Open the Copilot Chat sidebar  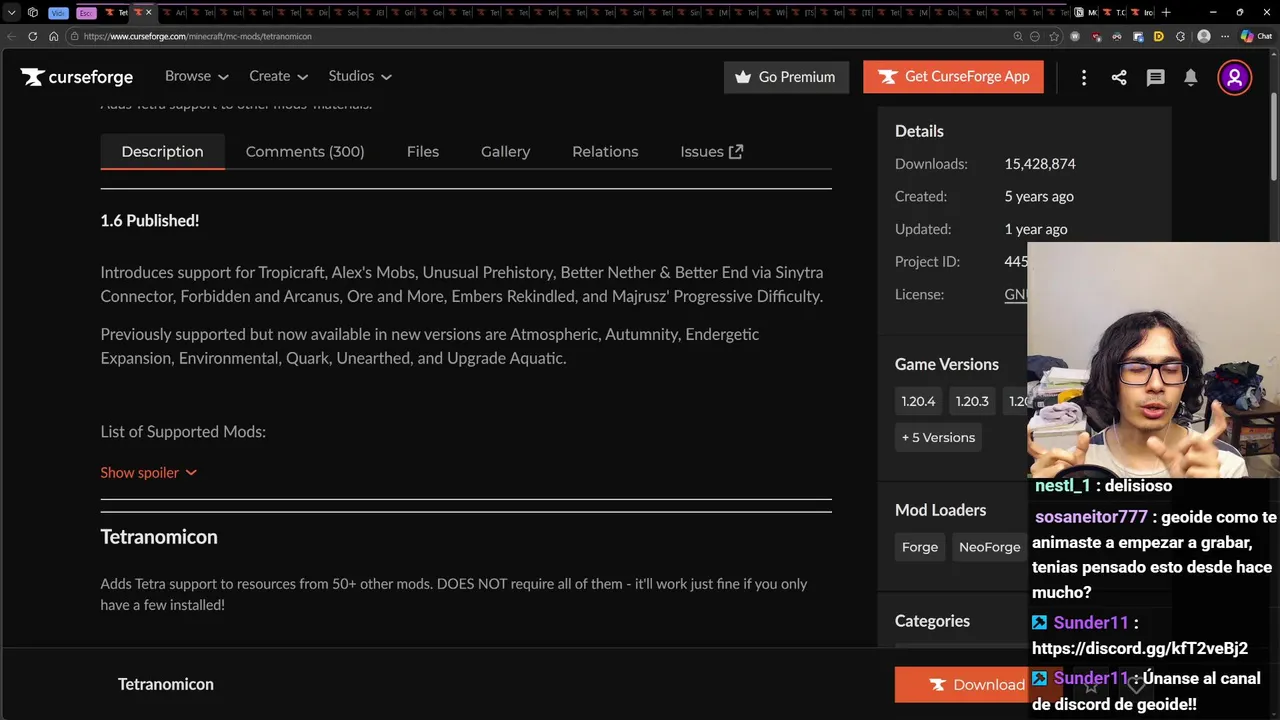[1256, 36]
